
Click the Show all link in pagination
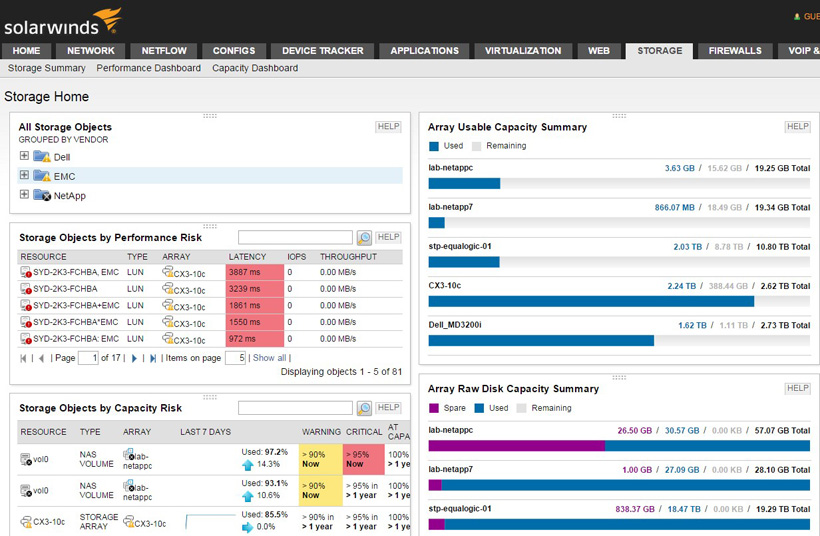(x=269, y=358)
